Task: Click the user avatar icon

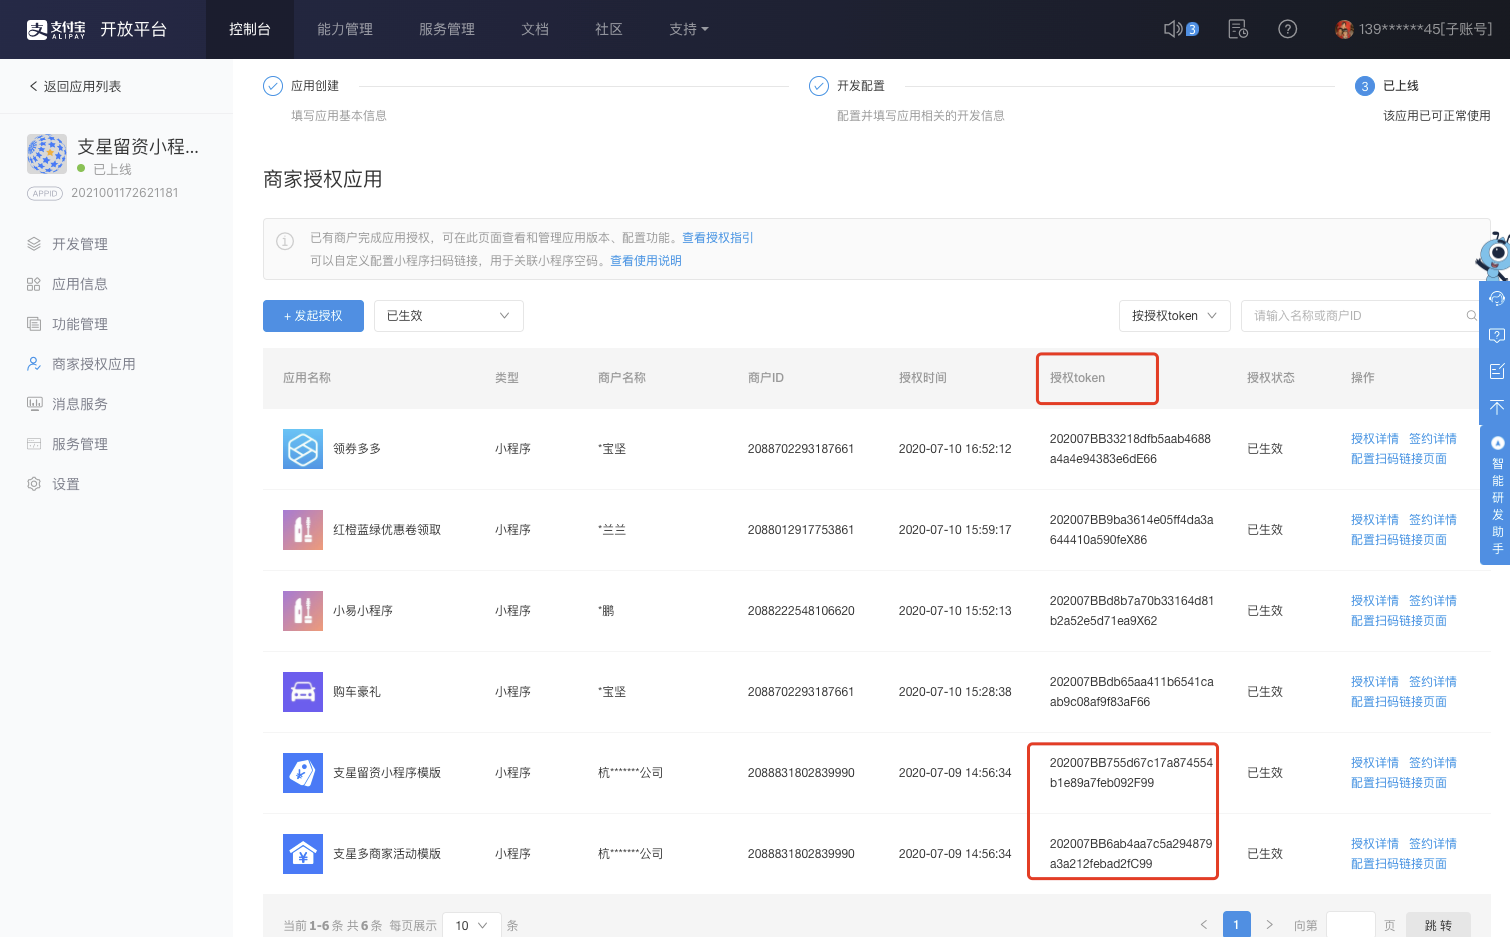Action: pos(1345,29)
